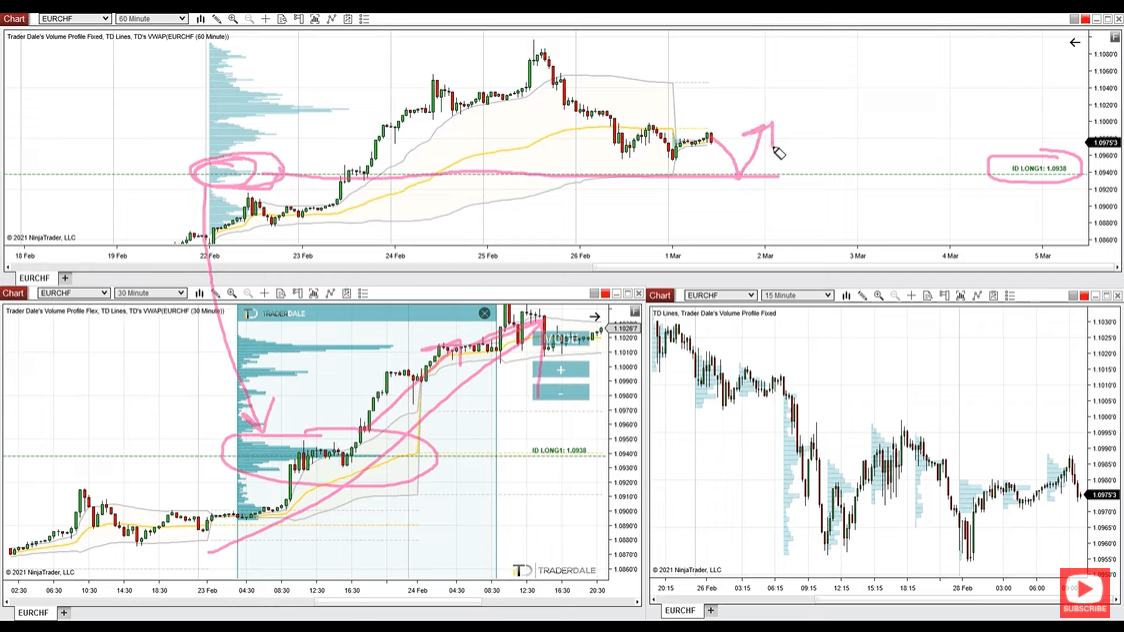The width and height of the screenshot is (1124, 632).
Task: Open Chart menu of the 15 Minute window
Action: coord(660,295)
